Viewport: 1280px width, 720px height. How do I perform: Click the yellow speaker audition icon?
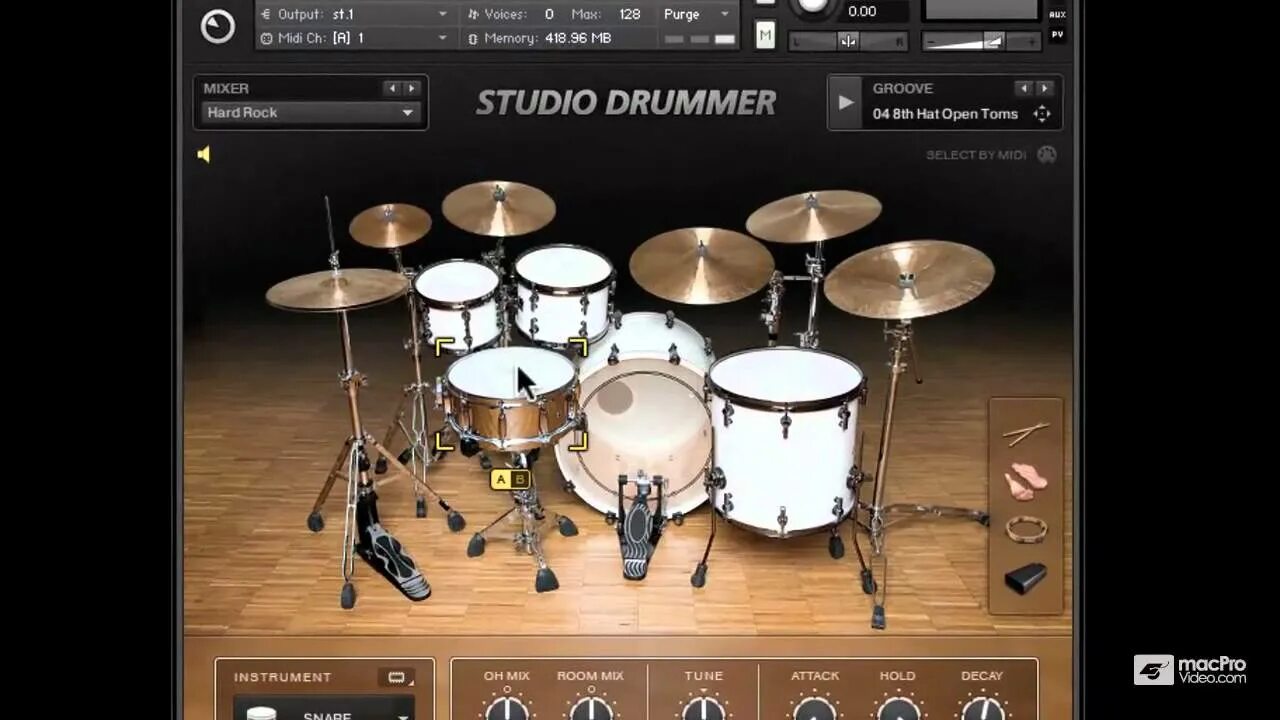(204, 154)
